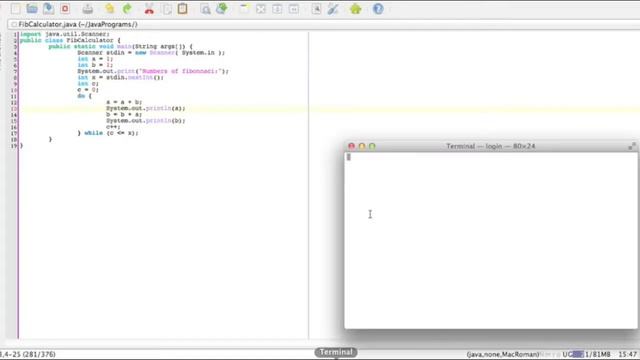Close buffer using red toolbar icon

pos(65,9)
